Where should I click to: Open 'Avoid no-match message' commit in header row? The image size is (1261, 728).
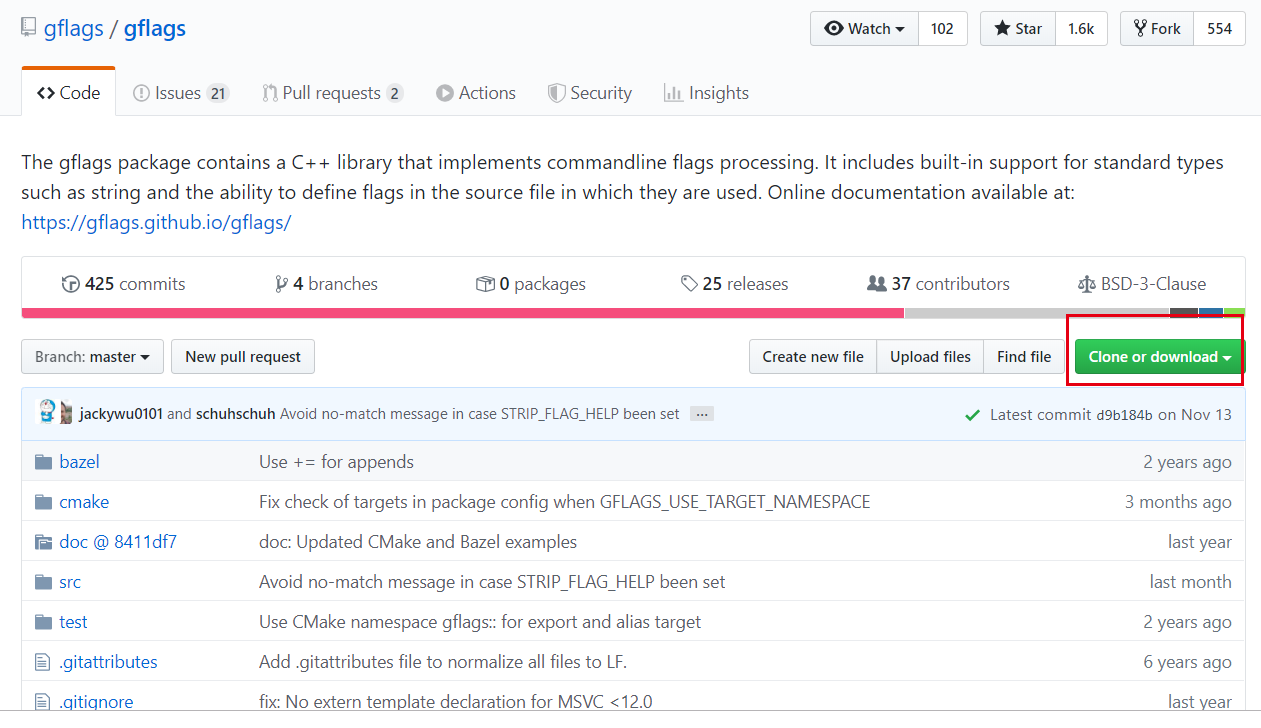480,414
